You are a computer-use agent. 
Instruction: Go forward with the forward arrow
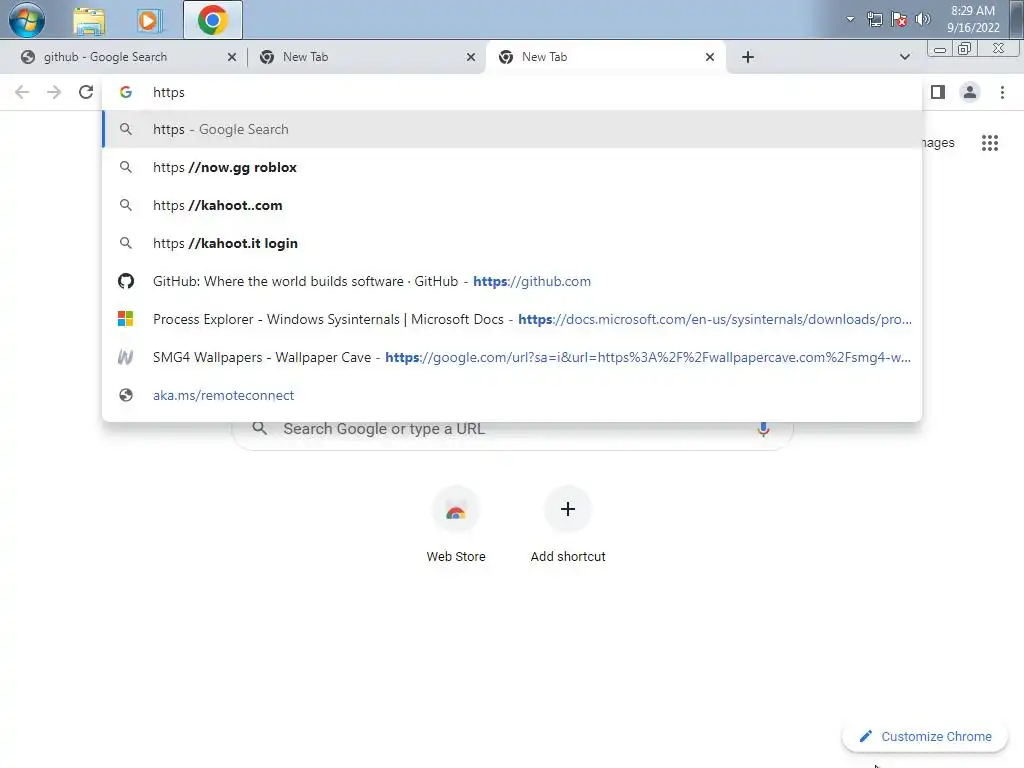coord(54,92)
